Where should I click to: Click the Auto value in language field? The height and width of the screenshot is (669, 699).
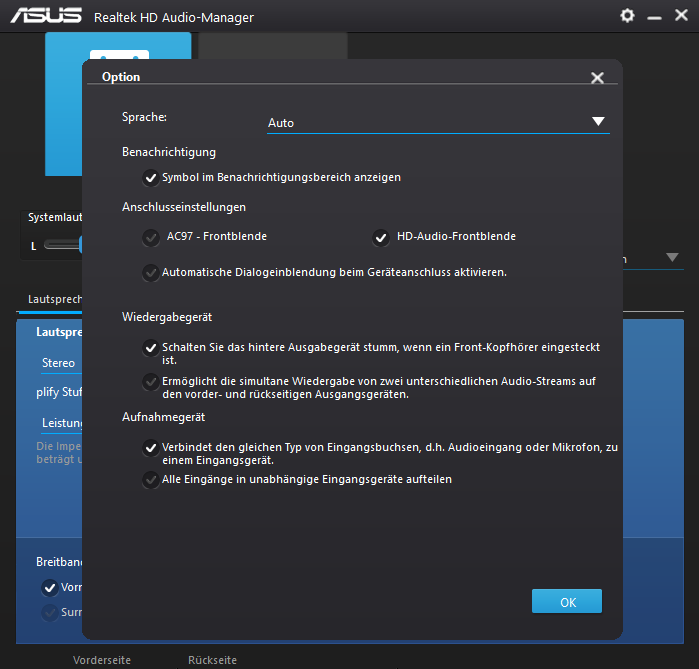[281, 123]
